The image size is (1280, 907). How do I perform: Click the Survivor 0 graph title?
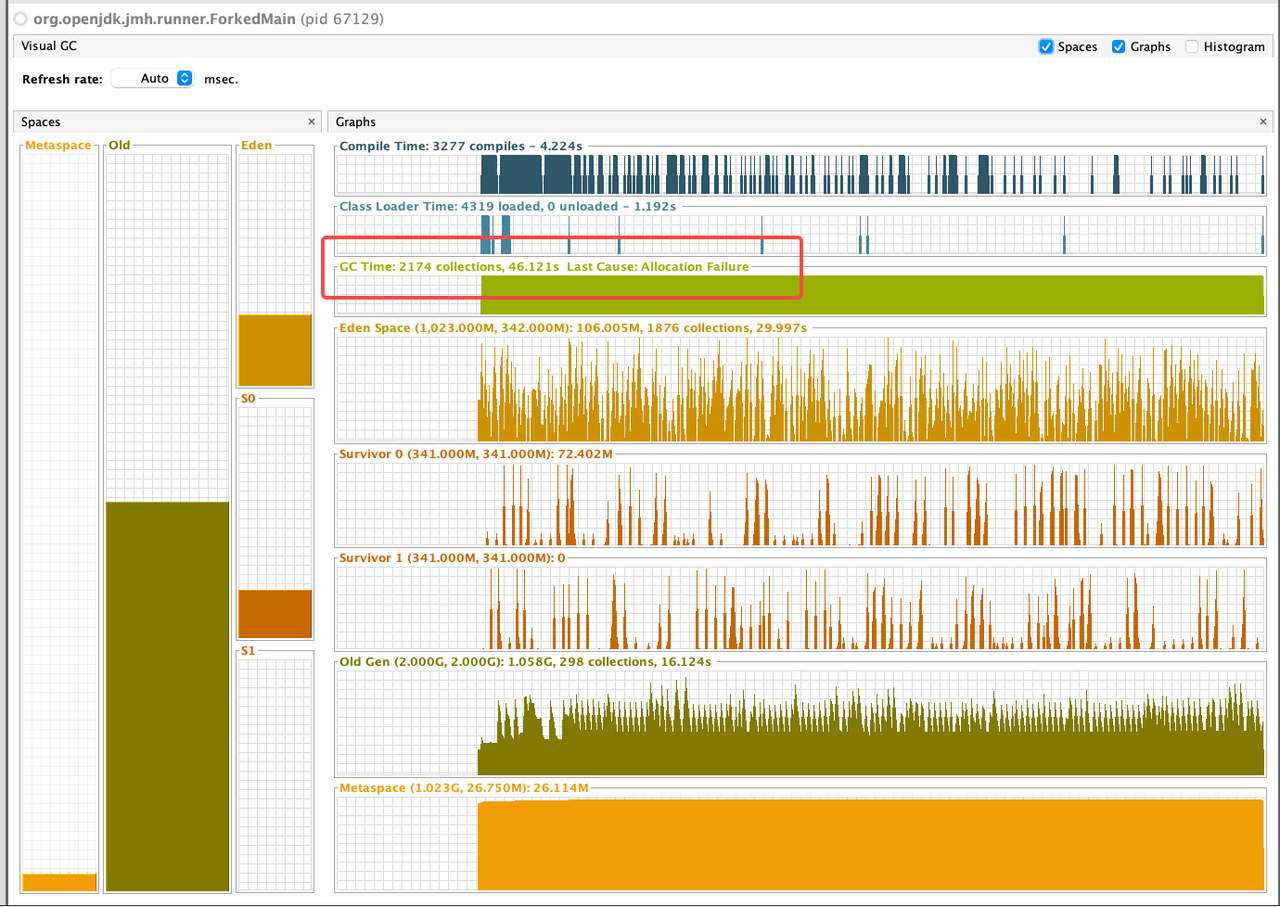click(476, 454)
